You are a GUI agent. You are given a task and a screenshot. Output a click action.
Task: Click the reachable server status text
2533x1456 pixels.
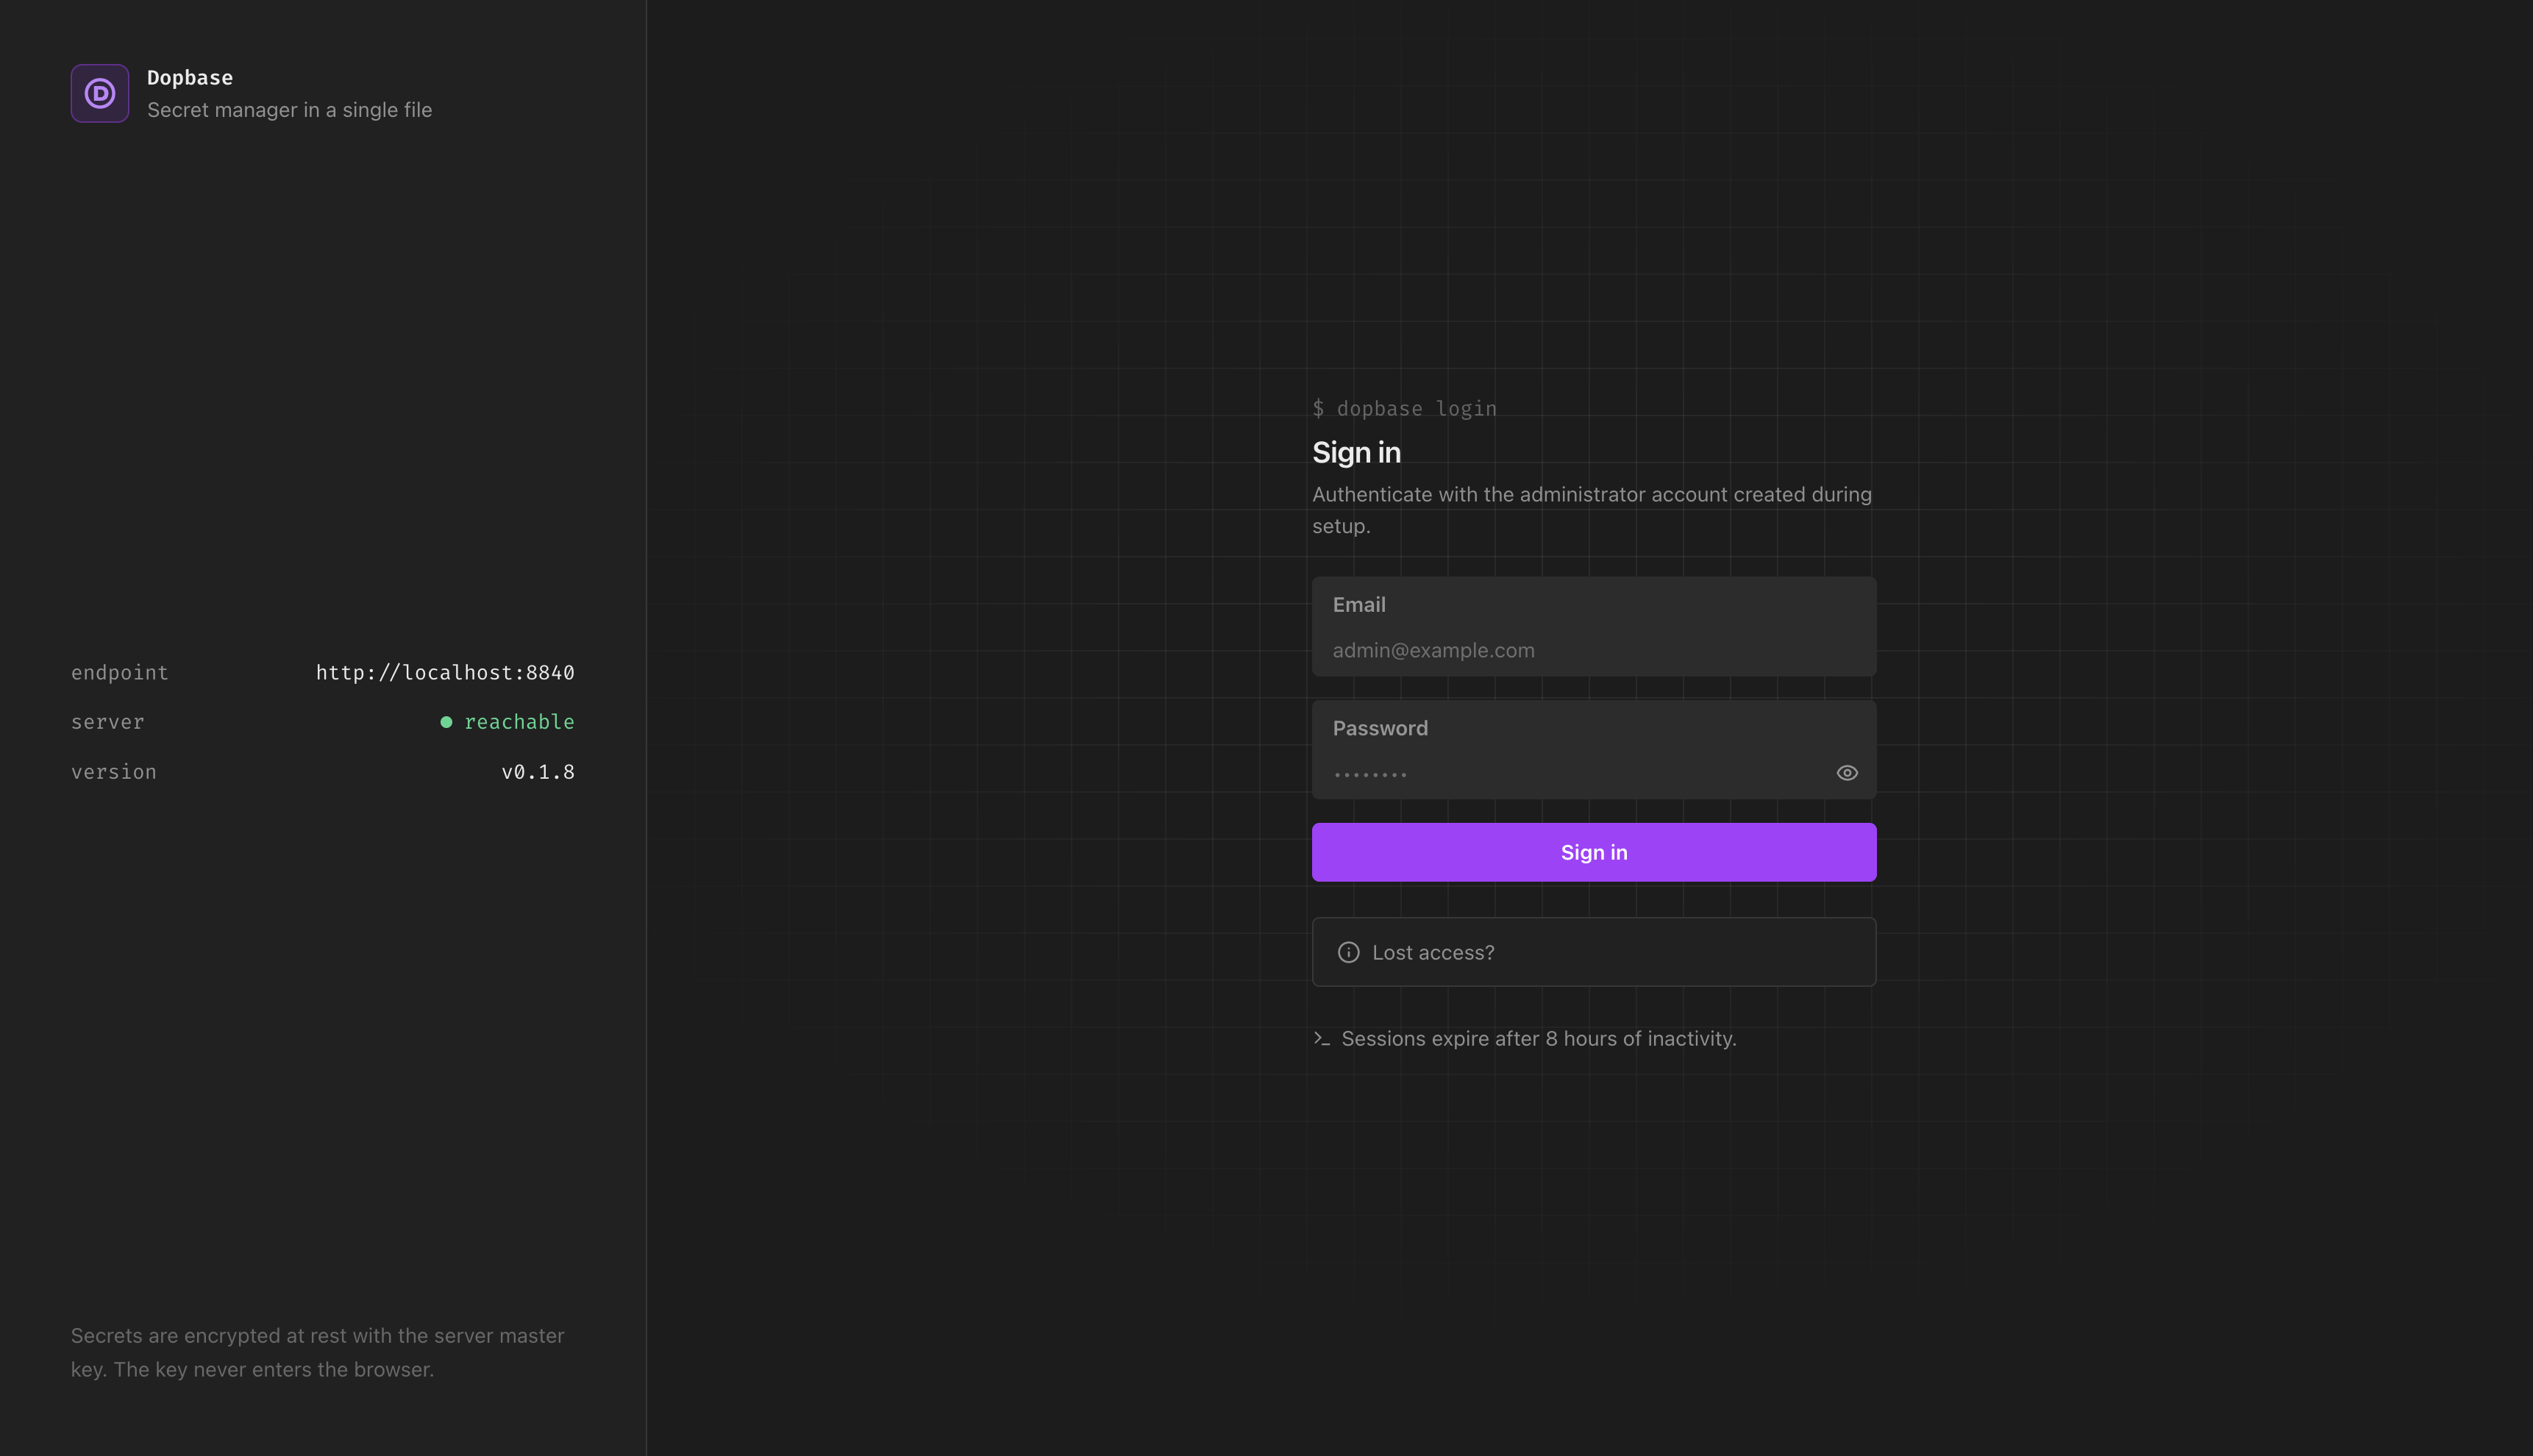[x=519, y=722]
